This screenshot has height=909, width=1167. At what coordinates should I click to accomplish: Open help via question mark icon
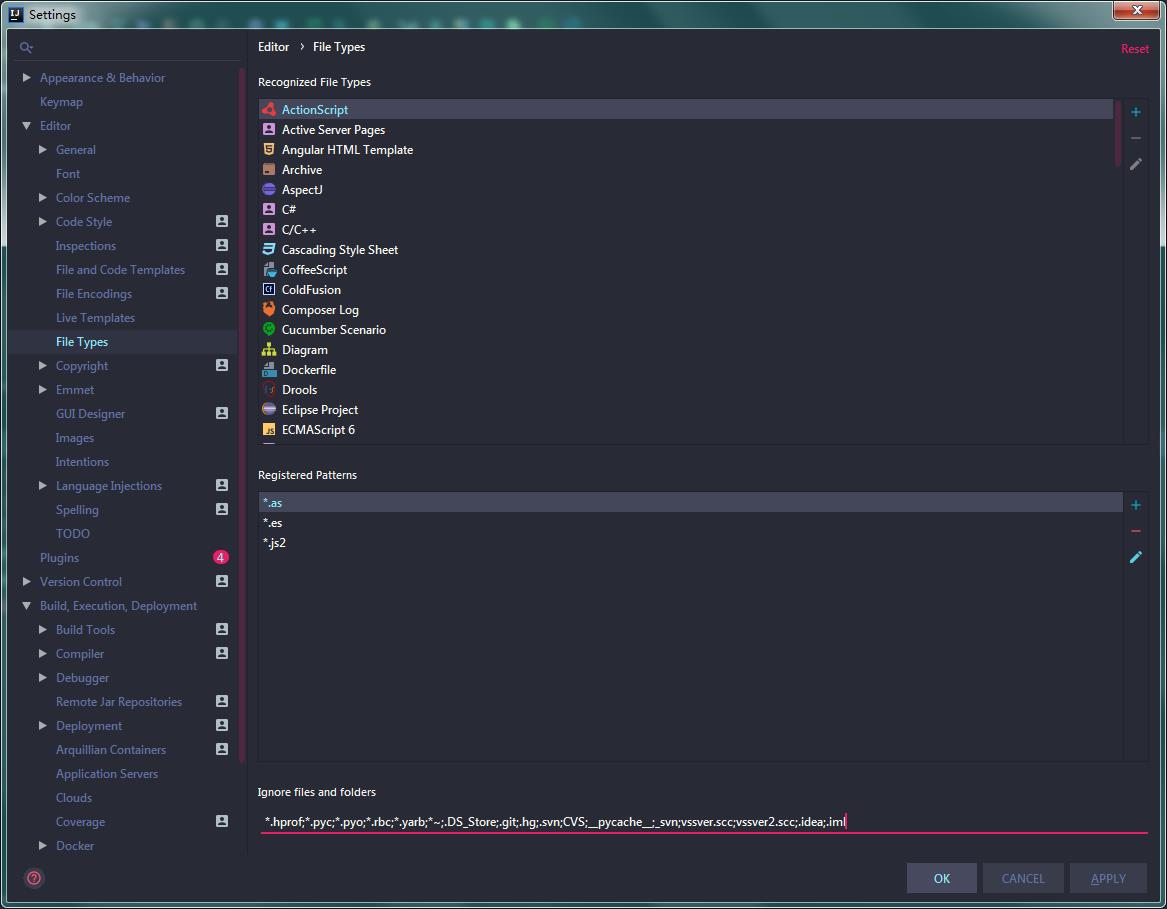pyautogui.click(x=34, y=878)
